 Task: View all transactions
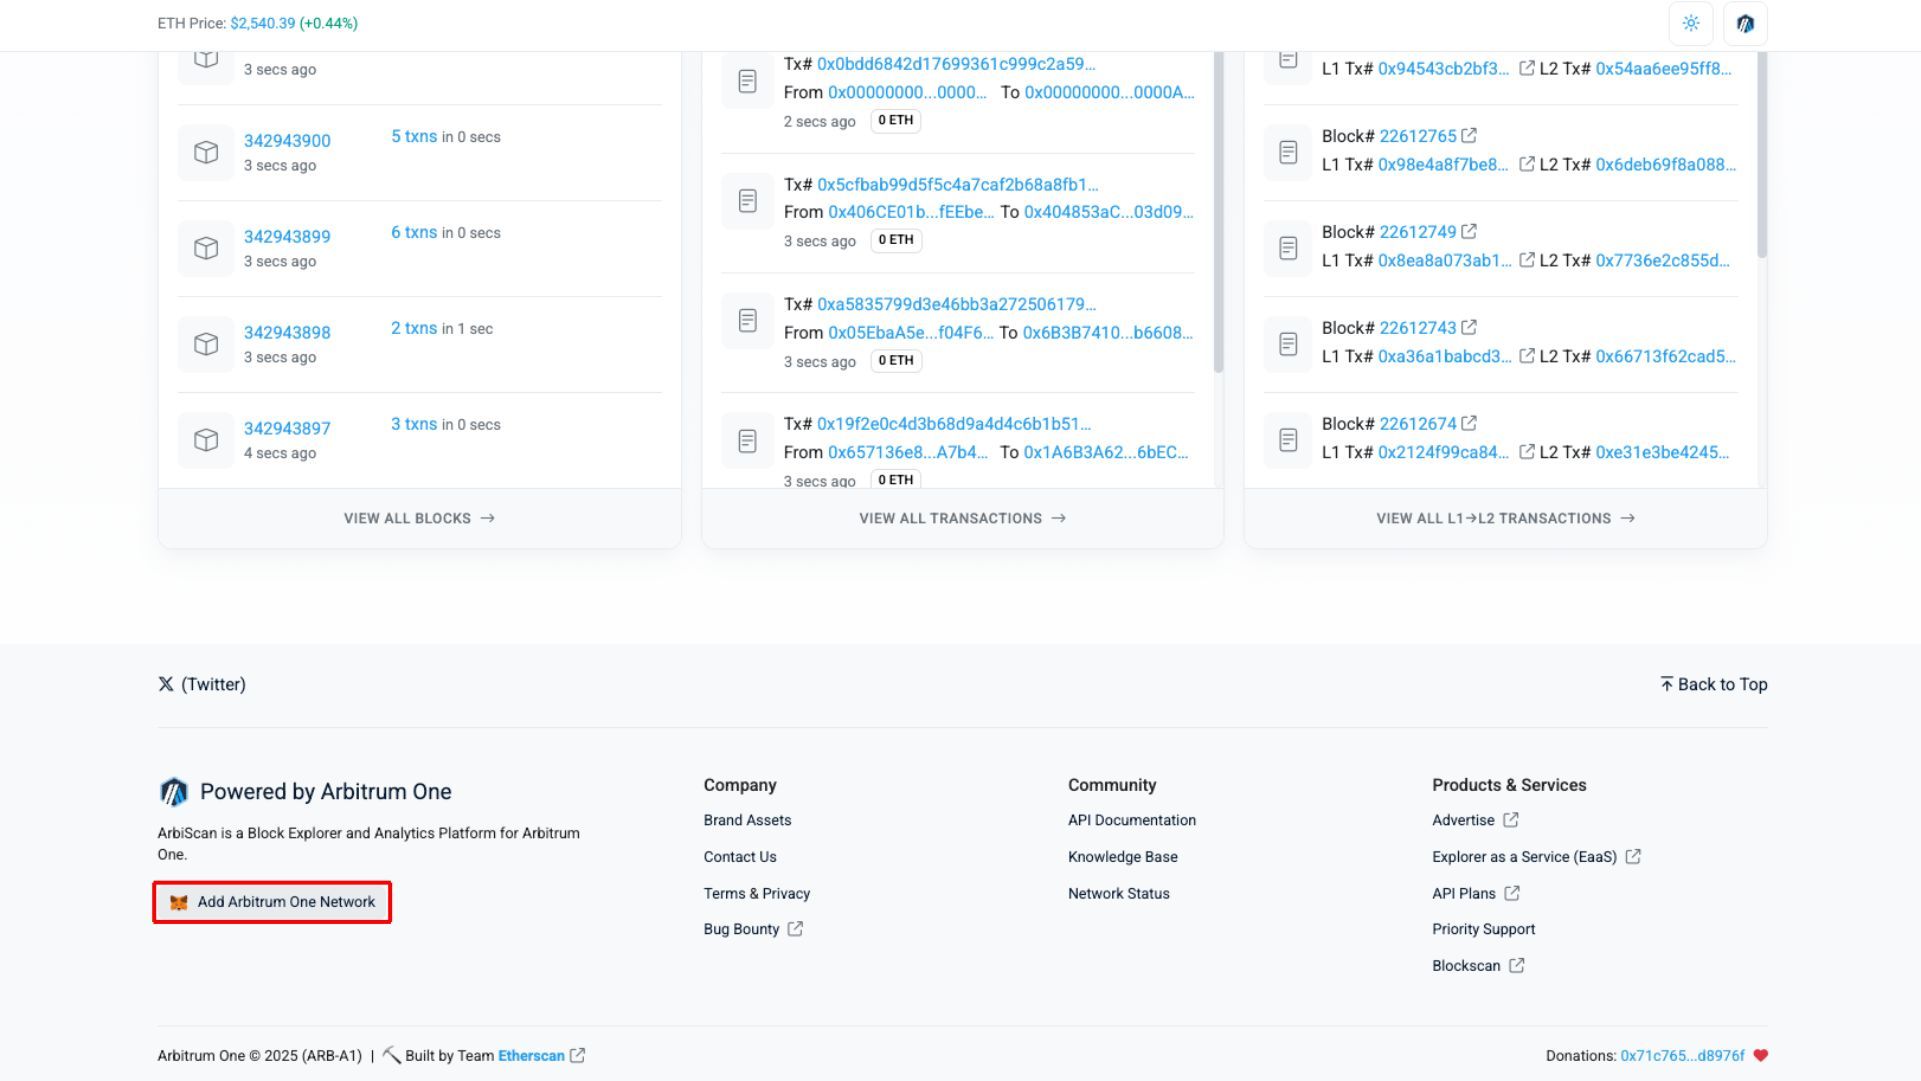click(963, 518)
